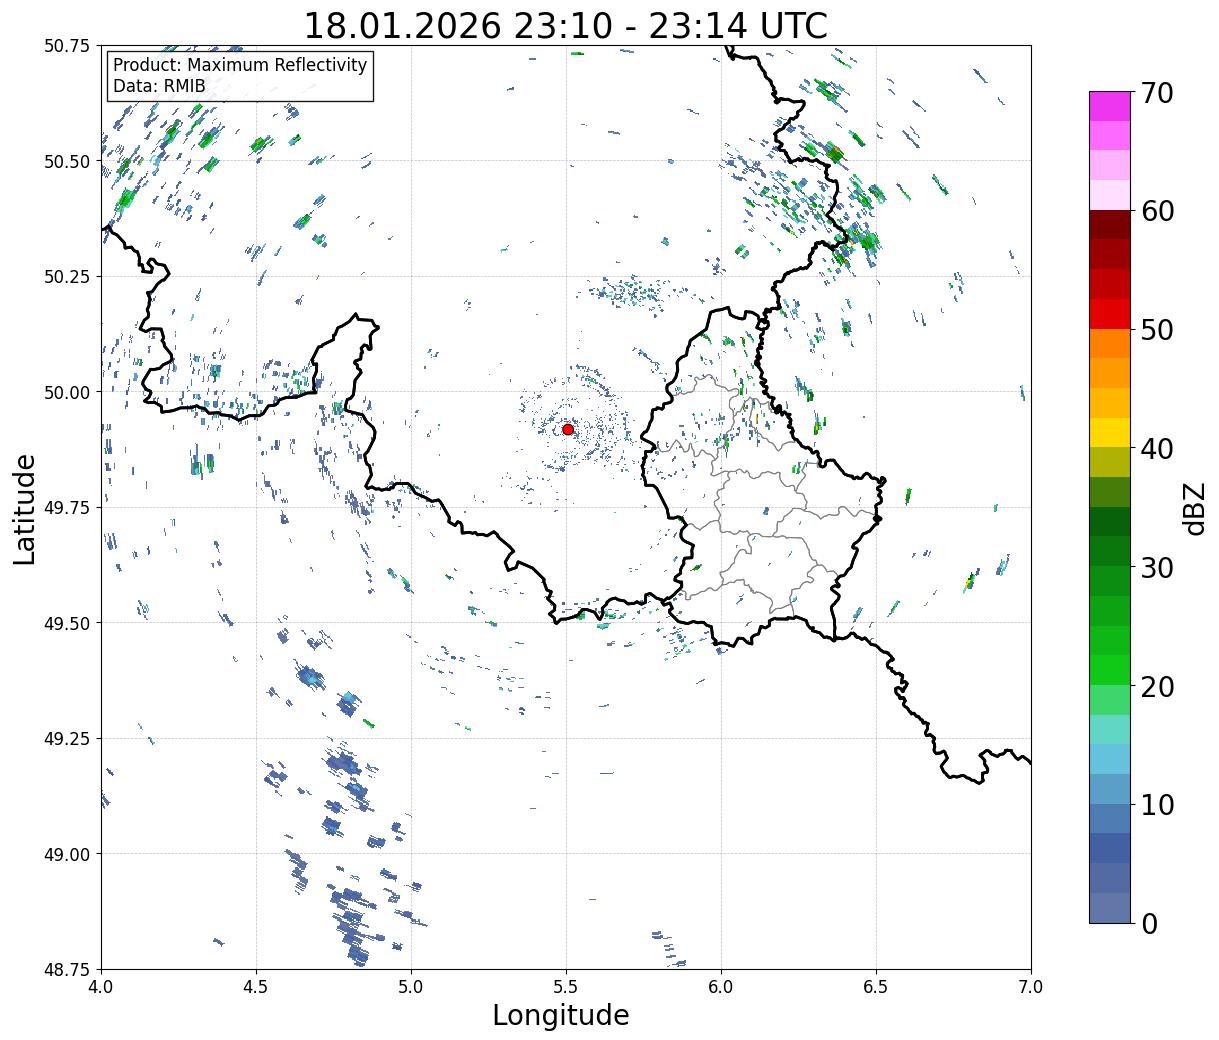Click the yellow band at 40 dBZ

click(1109, 432)
